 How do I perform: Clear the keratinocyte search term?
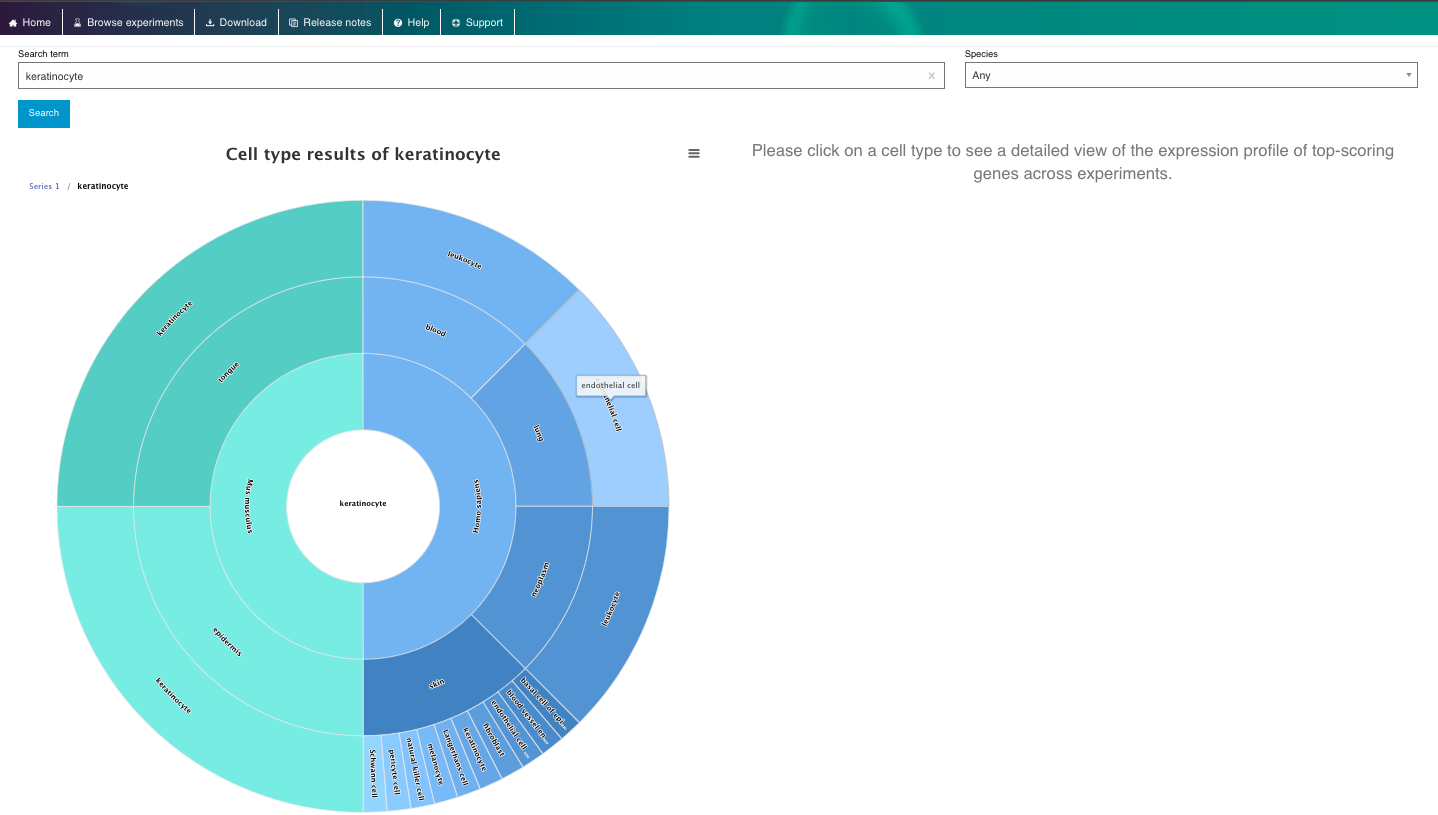click(x=931, y=76)
